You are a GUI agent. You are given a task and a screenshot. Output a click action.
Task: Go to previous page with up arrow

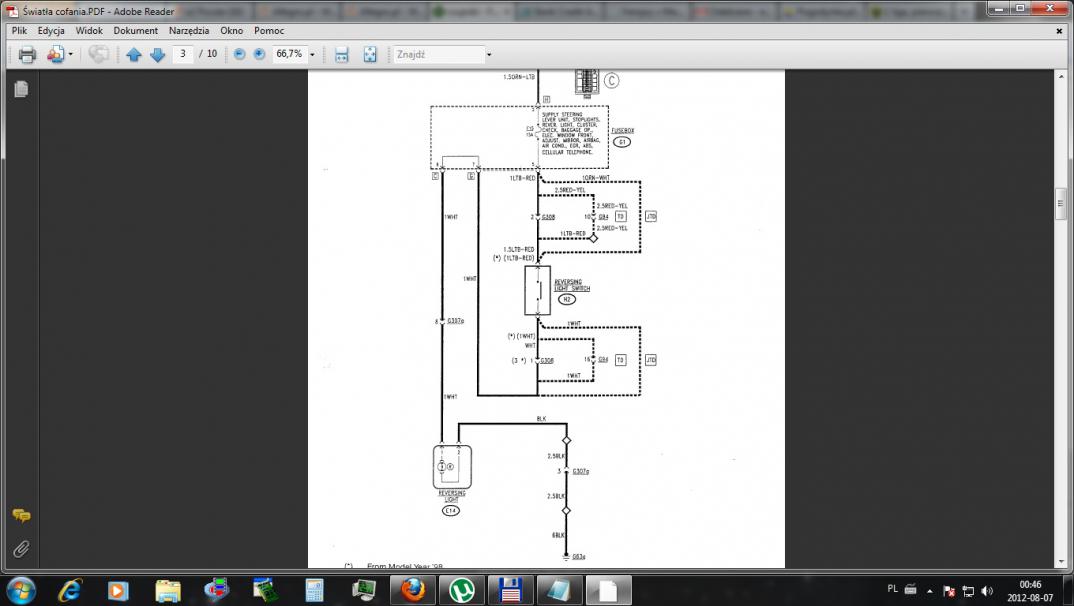(134, 54)
